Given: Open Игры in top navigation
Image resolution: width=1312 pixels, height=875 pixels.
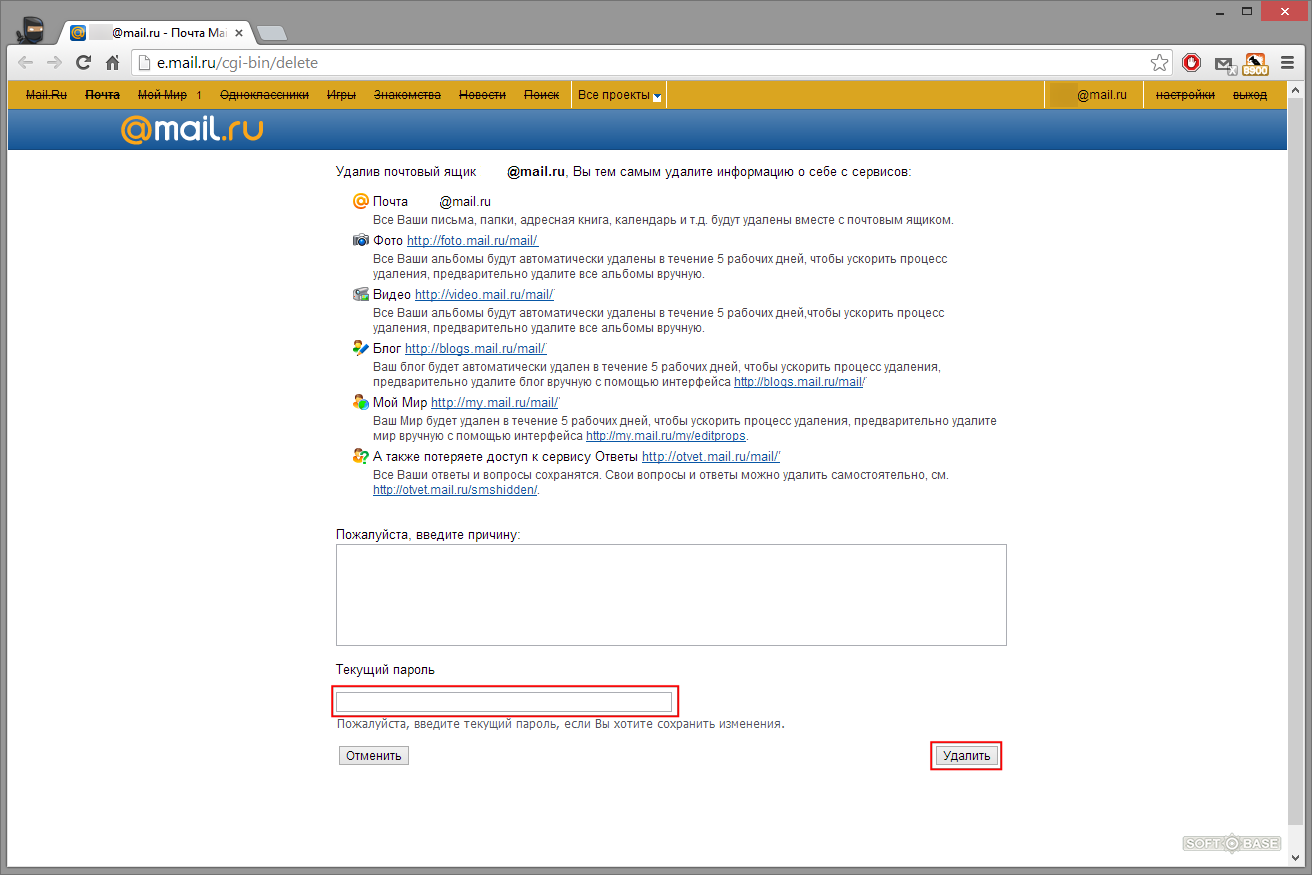Looking at the screenshot, I should click(341, 95).
